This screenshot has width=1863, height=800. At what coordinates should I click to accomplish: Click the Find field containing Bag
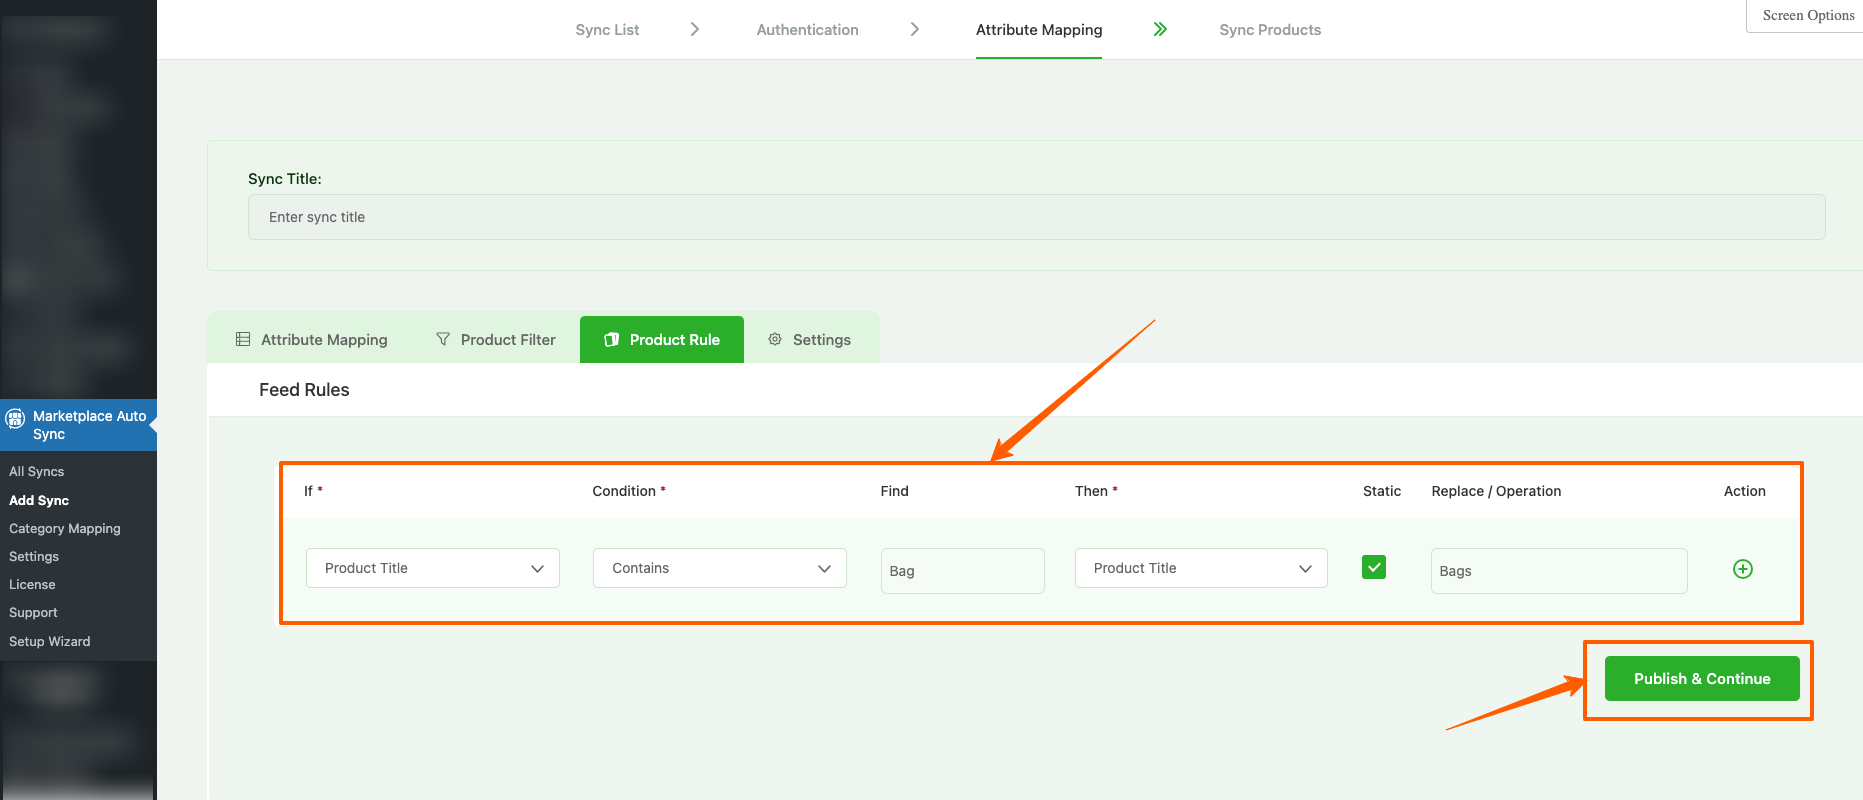962,571
